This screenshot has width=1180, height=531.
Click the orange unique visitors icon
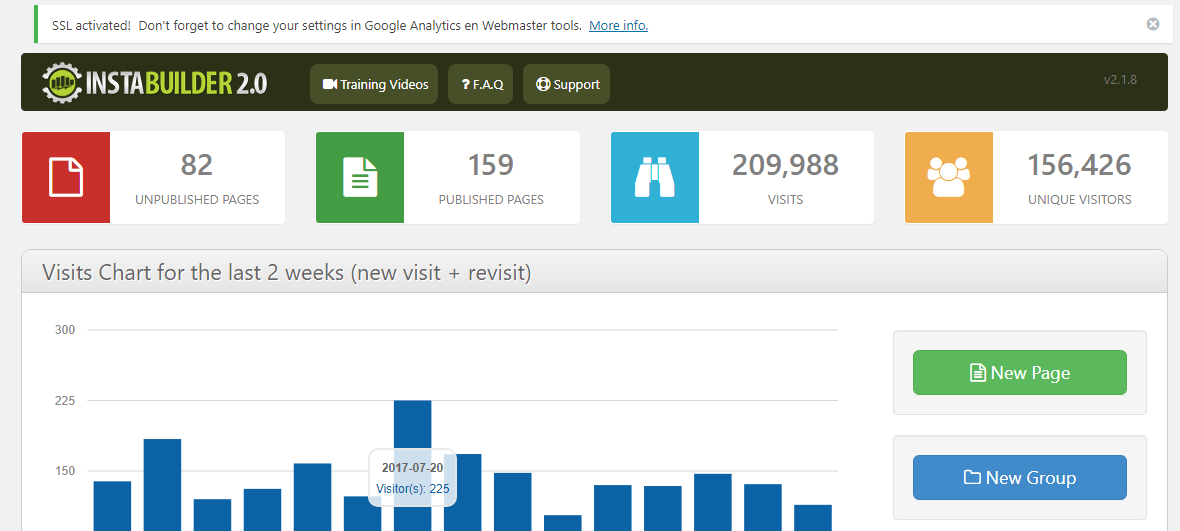(949, 178)
